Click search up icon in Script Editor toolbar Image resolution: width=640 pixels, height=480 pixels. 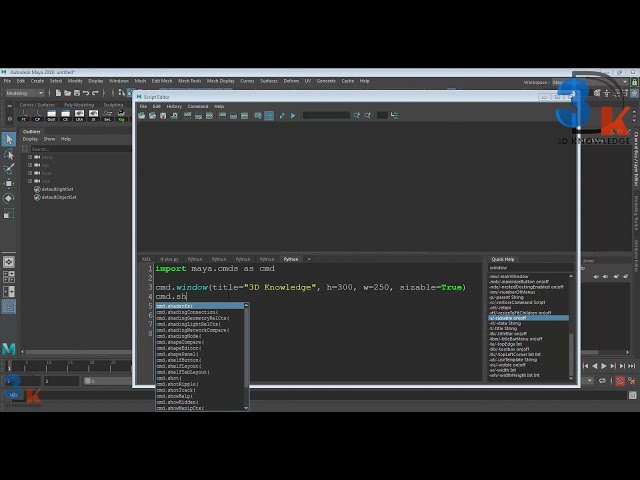point(367,116)
